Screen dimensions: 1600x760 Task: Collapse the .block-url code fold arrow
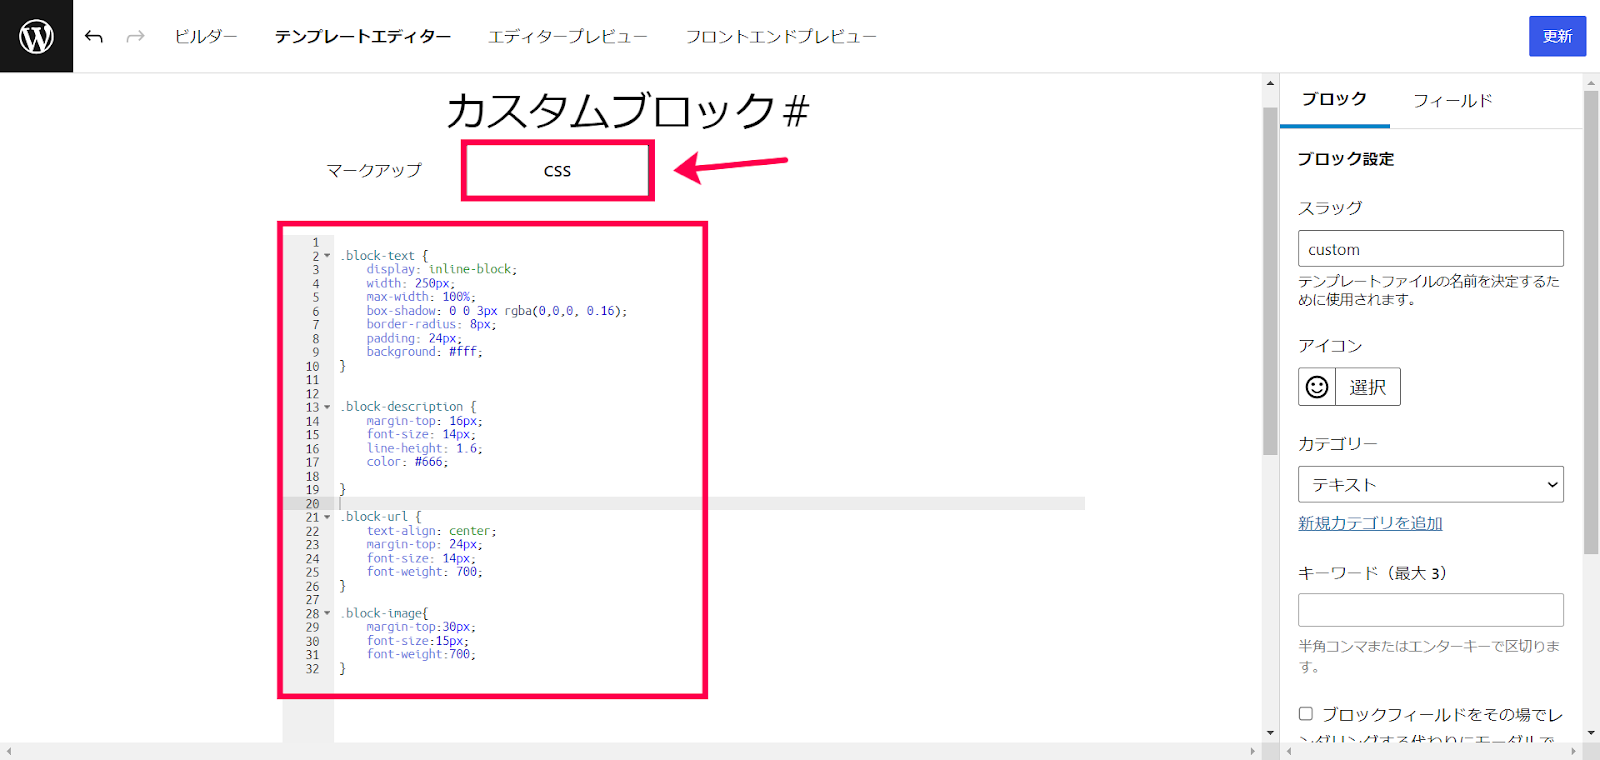[327, 517]
